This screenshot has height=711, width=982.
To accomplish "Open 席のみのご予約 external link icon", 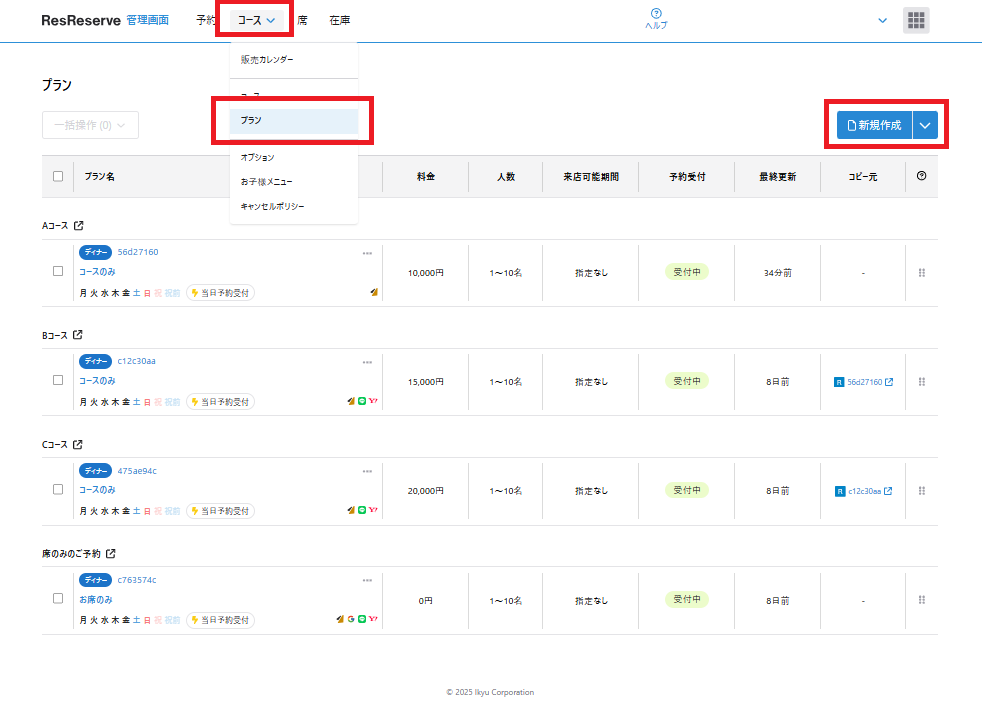I will [x=111, y=553].
